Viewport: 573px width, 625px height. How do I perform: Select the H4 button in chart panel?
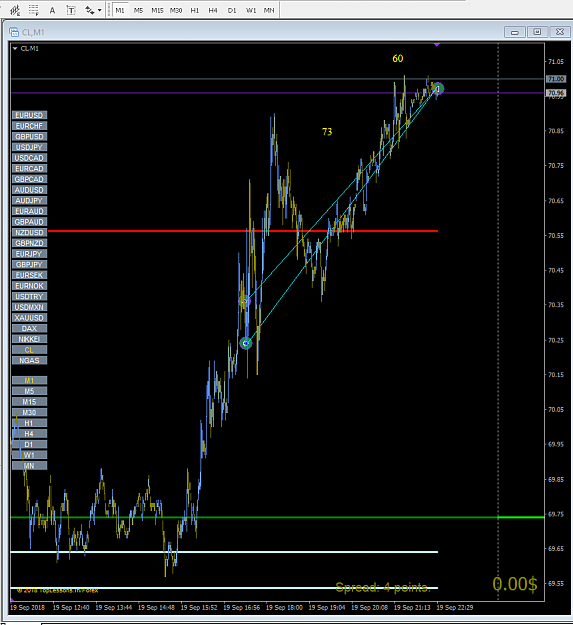pyautogui.click(x=29, y=434)
